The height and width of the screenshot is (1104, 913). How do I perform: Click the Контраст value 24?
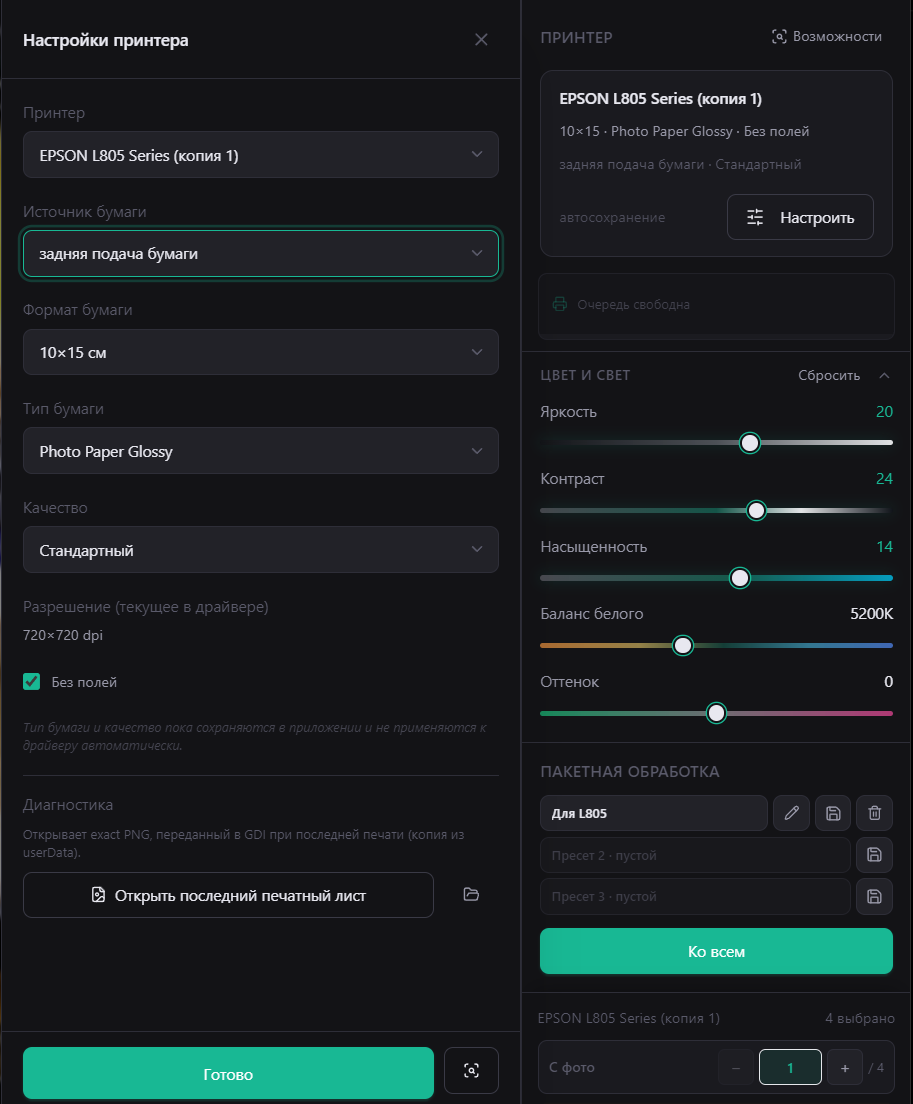tap(884, 479)
